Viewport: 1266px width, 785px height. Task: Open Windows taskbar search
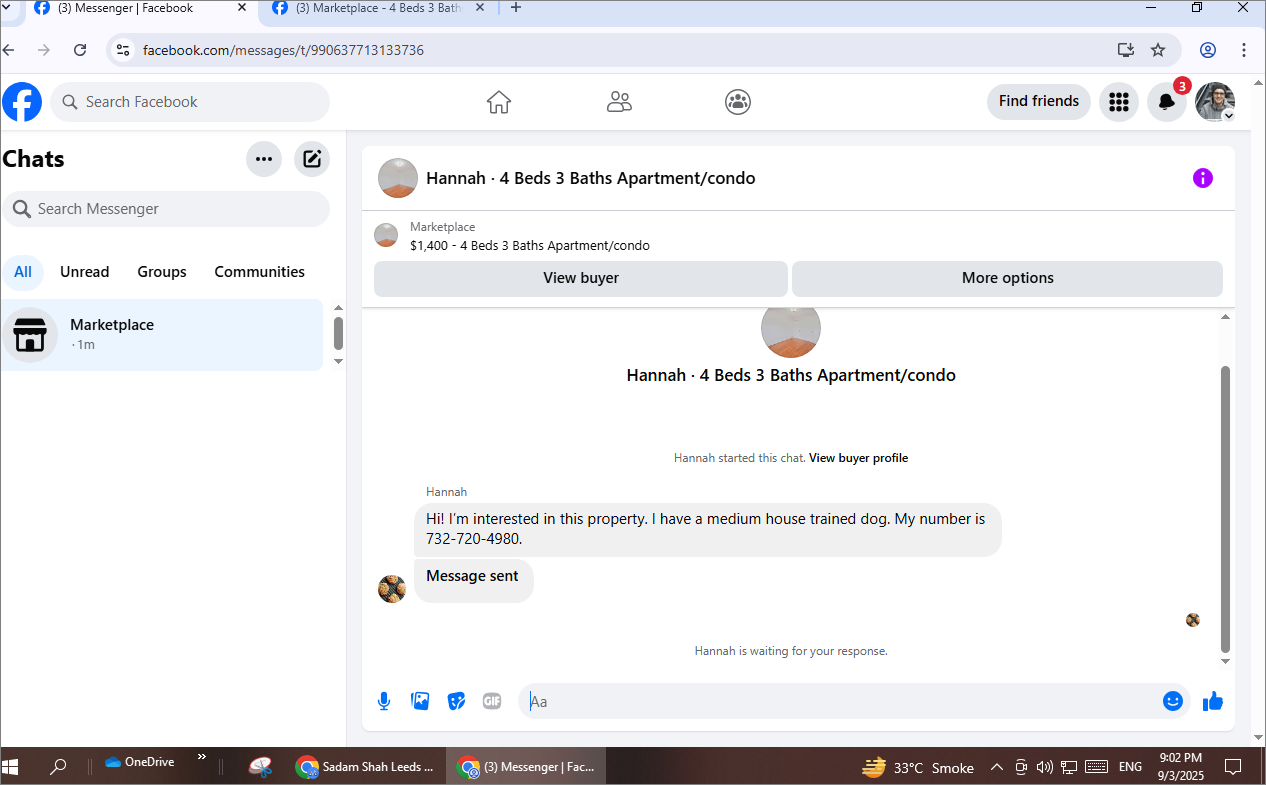[58, 767]
